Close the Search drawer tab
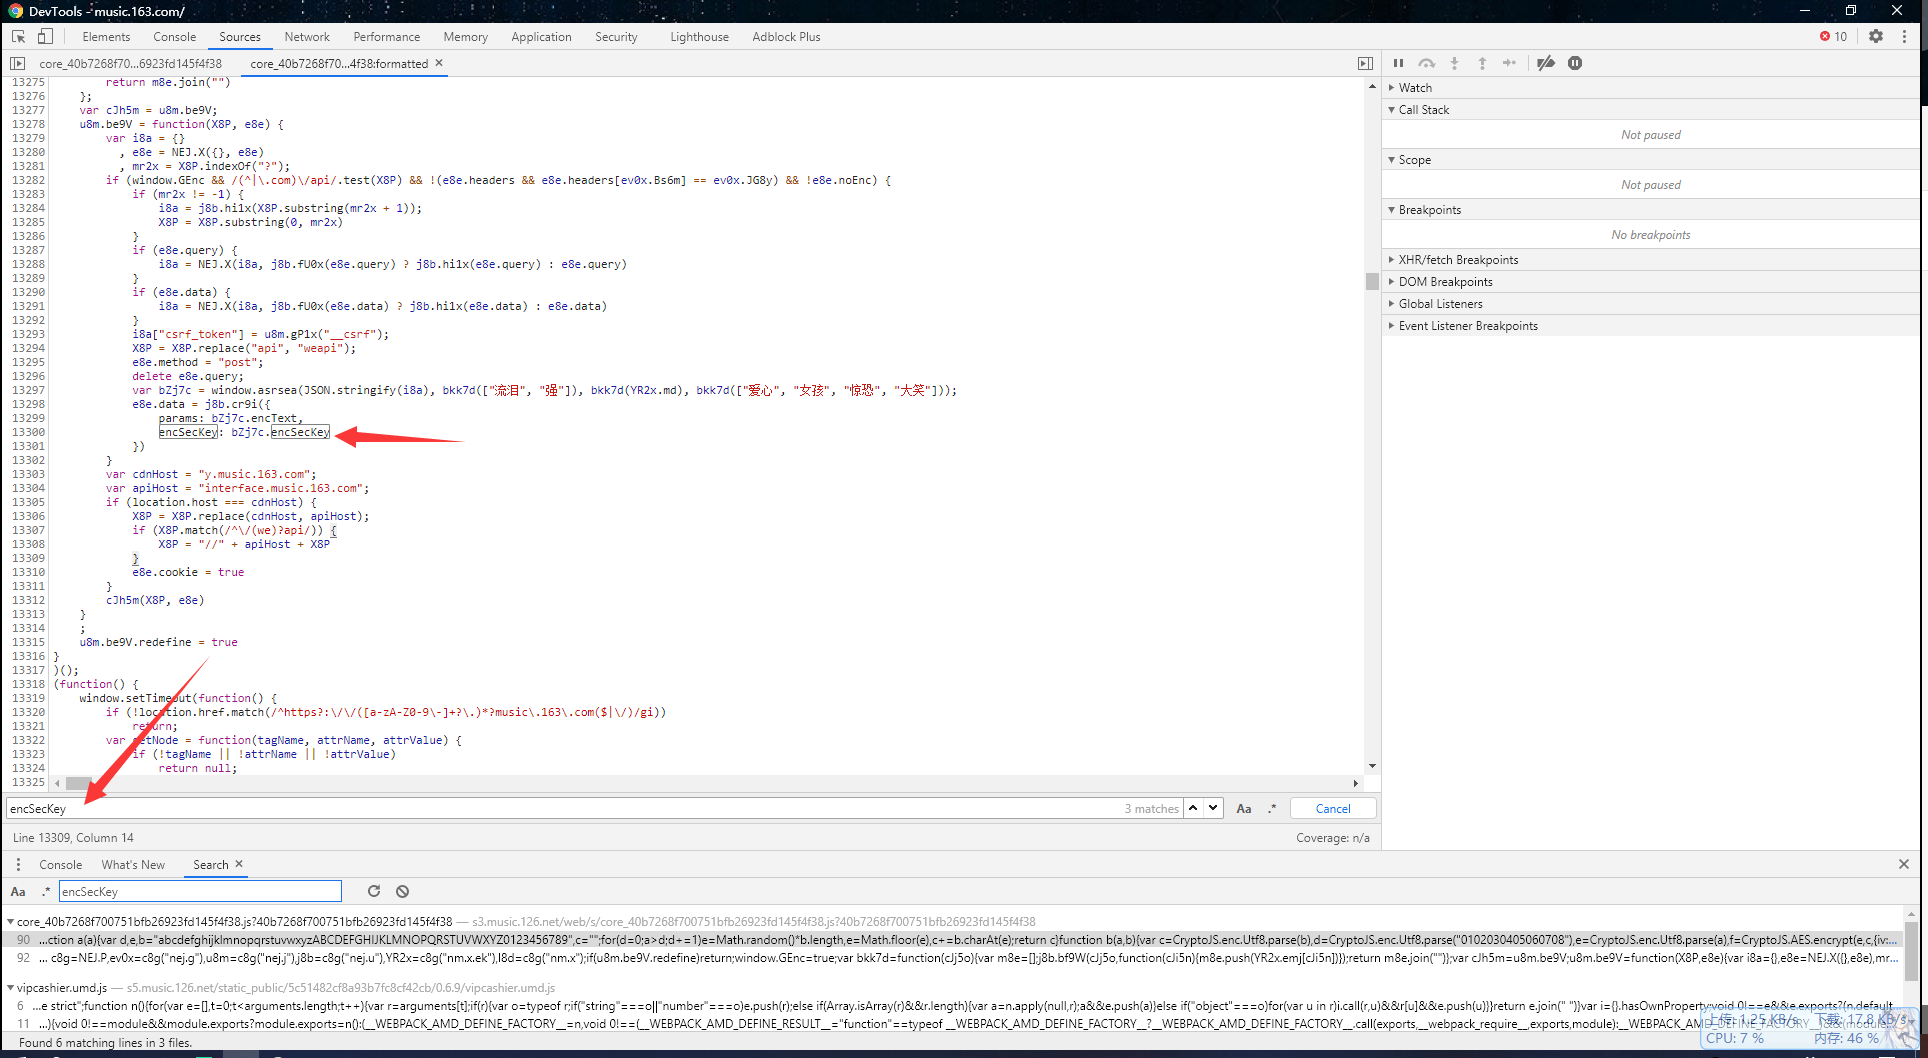 coord(239,864)
